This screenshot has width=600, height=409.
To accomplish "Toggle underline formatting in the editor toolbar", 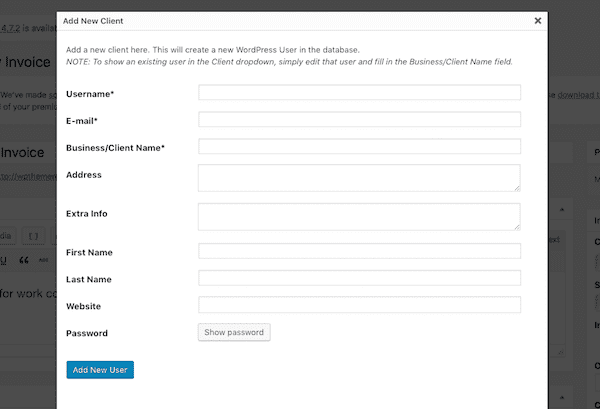I will pos(4,260).
